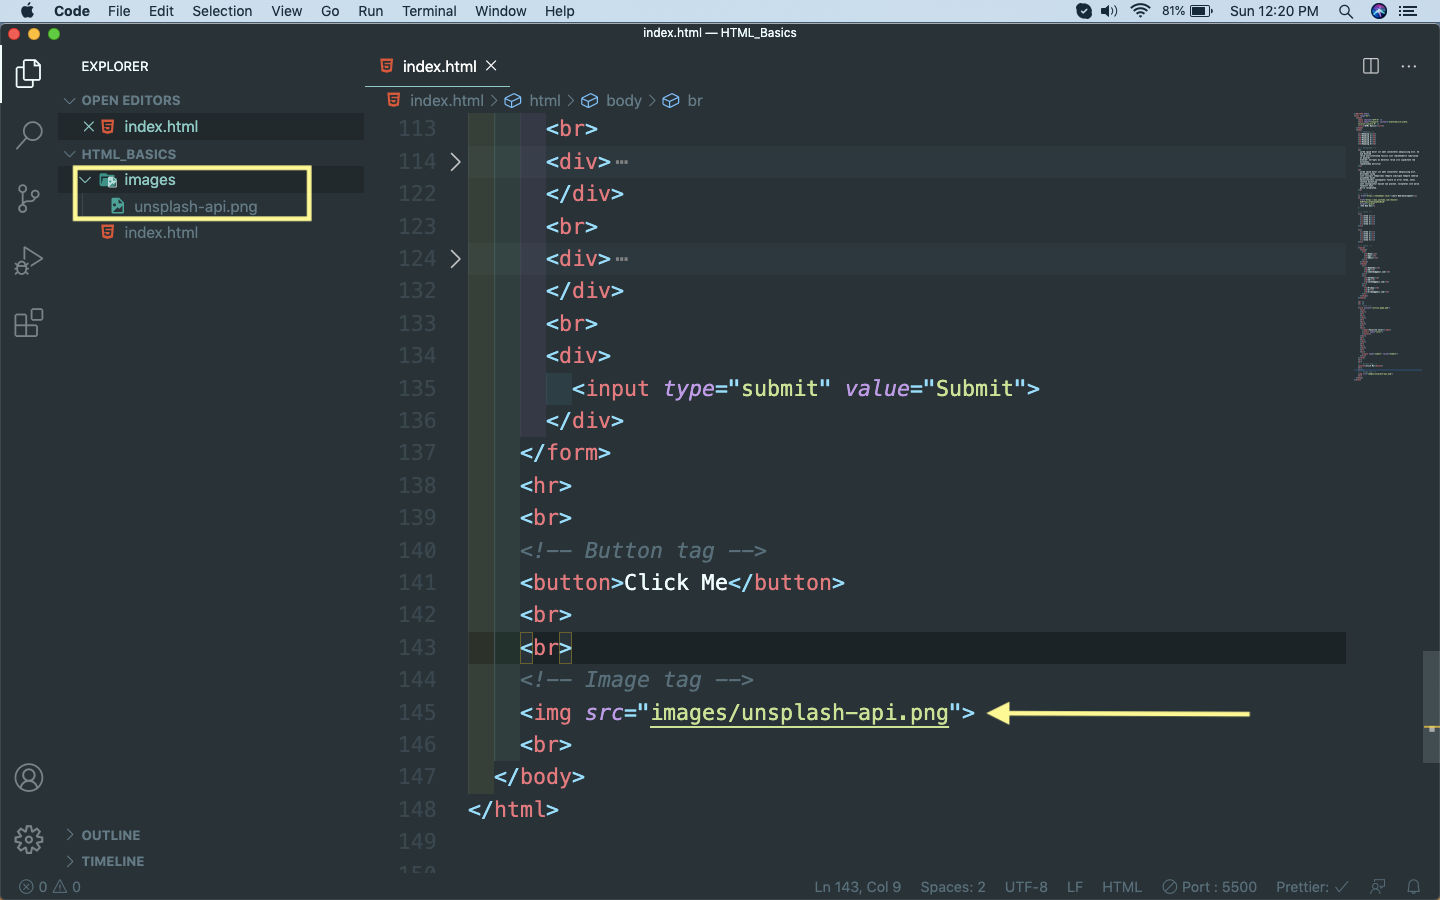Open the Accounts menu in activity bar
Image resolution: width=1440 pixels, height=900 pixels.
click(29, 778)
